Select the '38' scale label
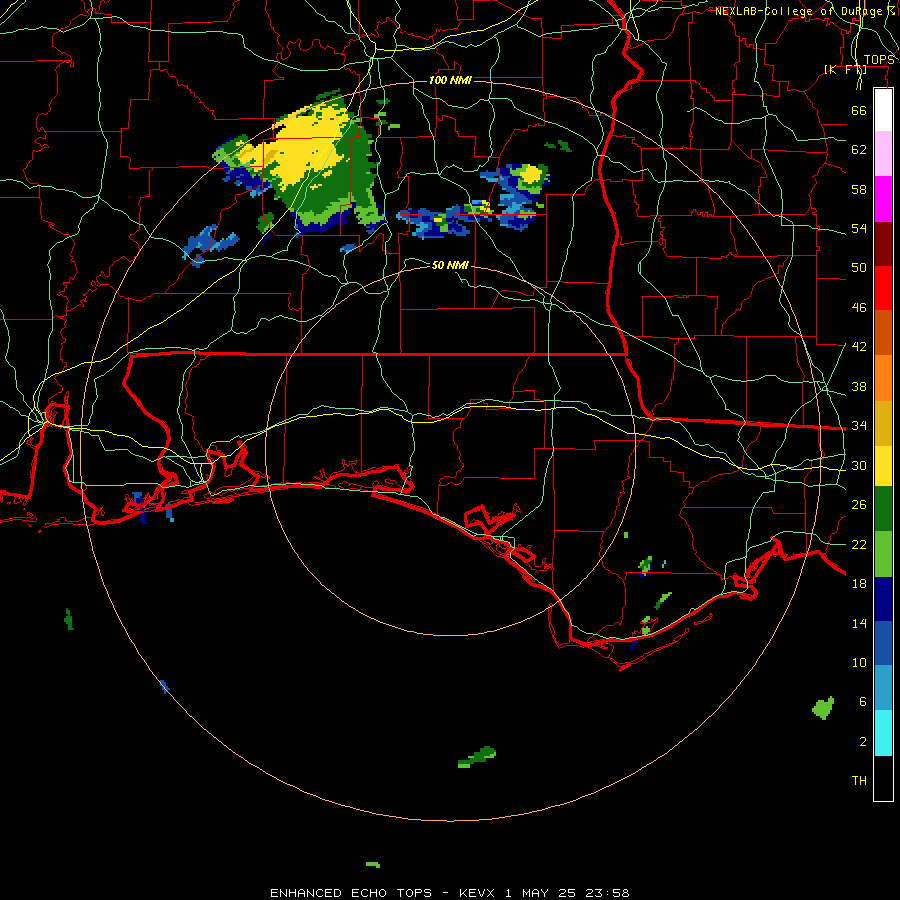This screenshot has height=900, width=900. point(859,386)
